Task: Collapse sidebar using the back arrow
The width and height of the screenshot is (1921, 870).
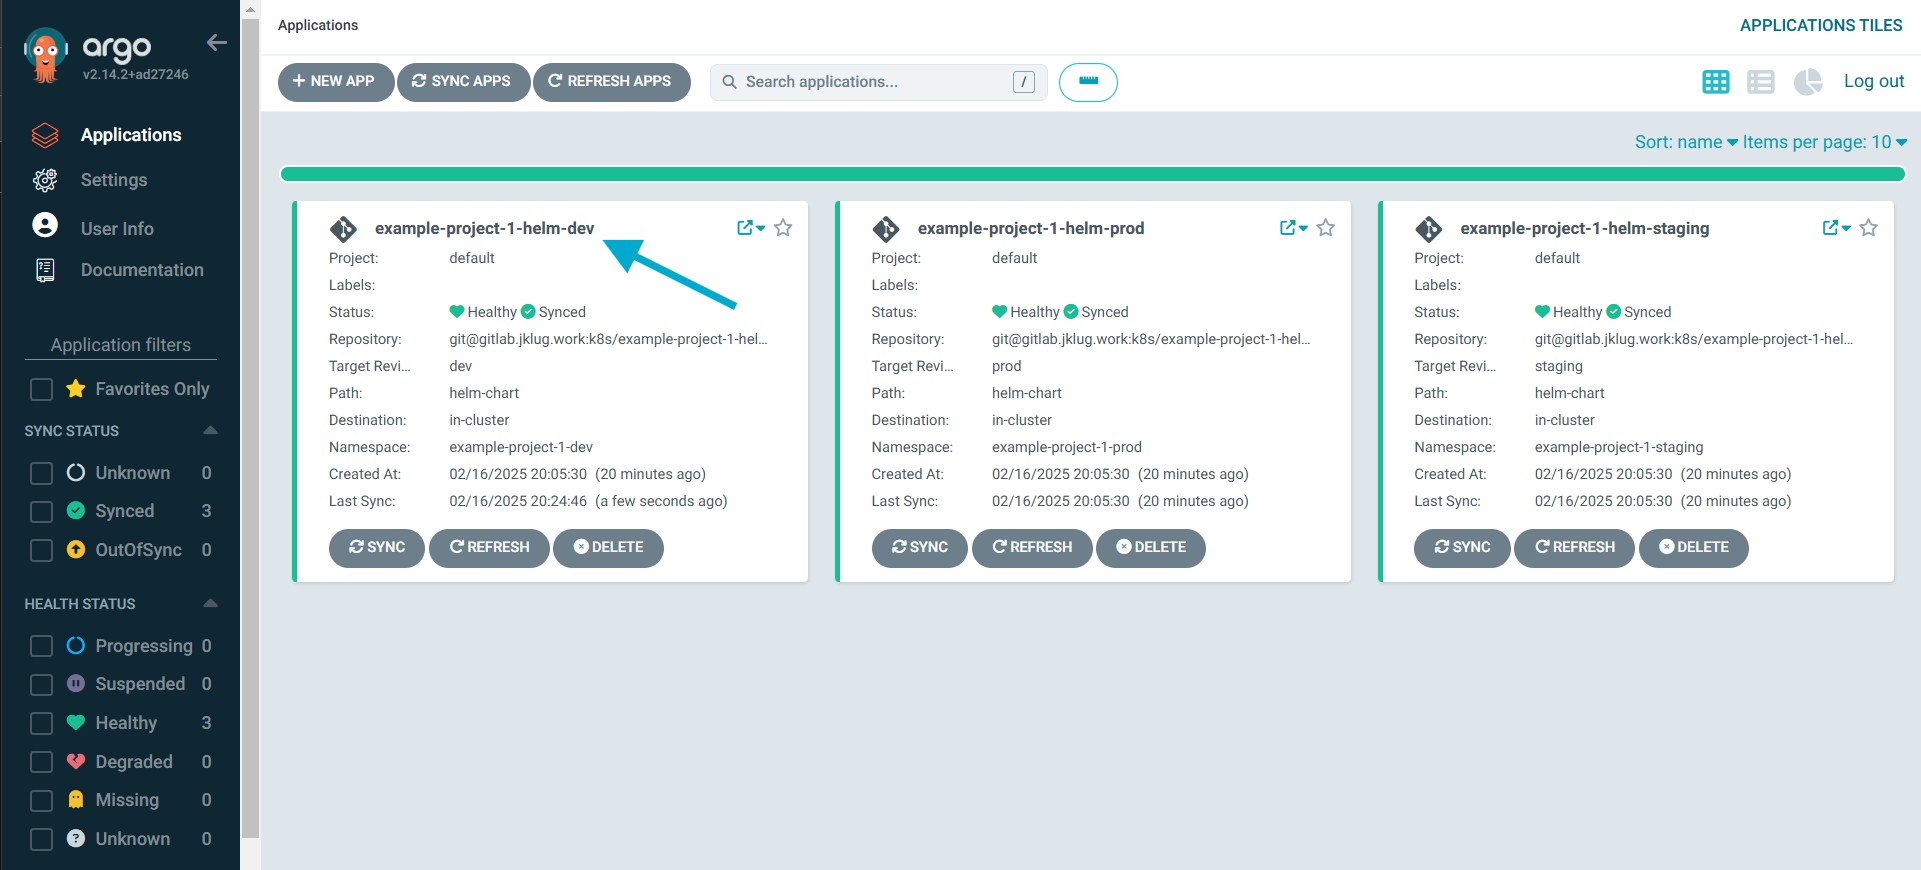Action: [x=216, y=42]
